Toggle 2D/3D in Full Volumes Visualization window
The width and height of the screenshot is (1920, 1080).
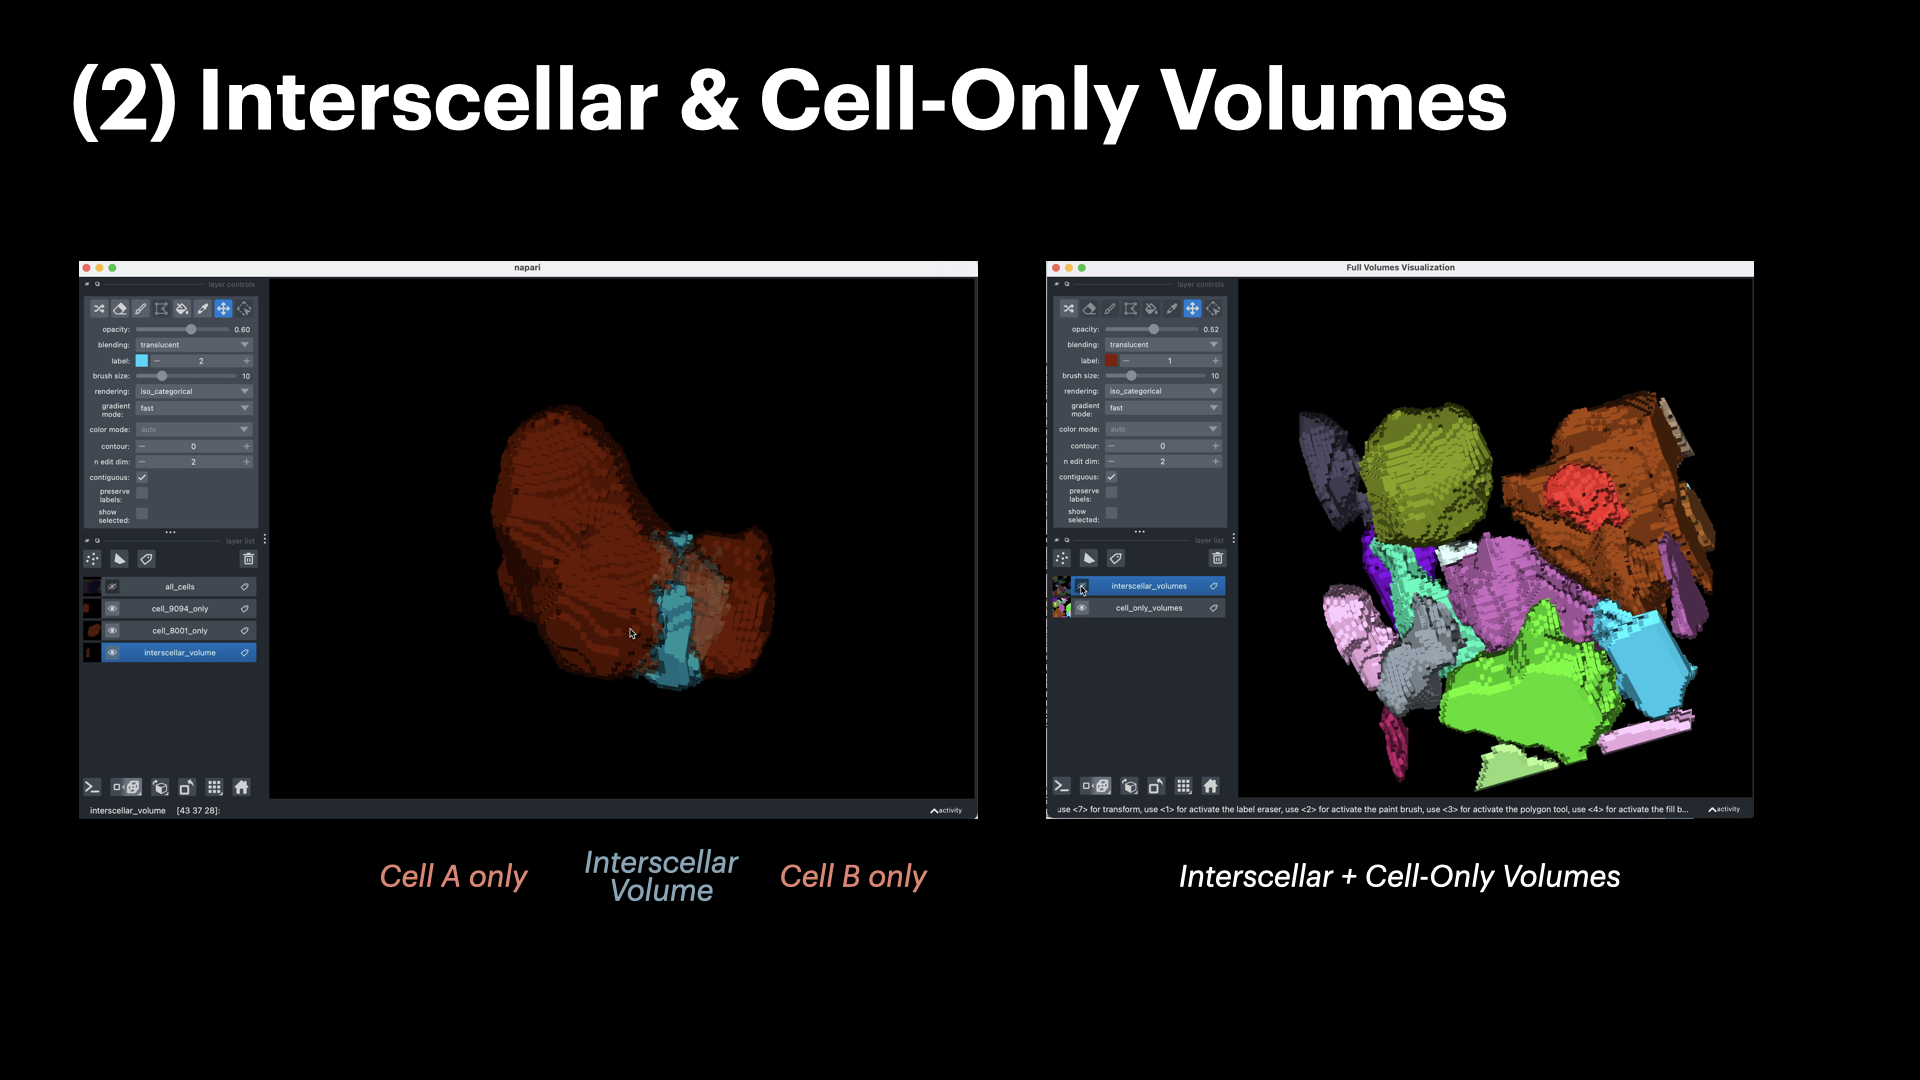click(x=1096, y=786)
